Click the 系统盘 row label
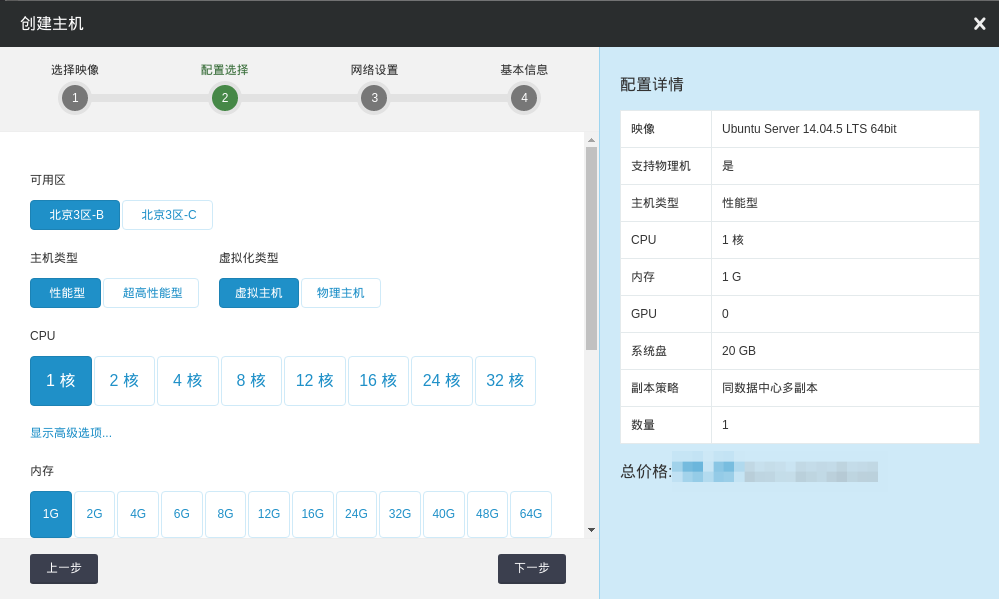This screenshot has height=601, width=999. point(649,351)
